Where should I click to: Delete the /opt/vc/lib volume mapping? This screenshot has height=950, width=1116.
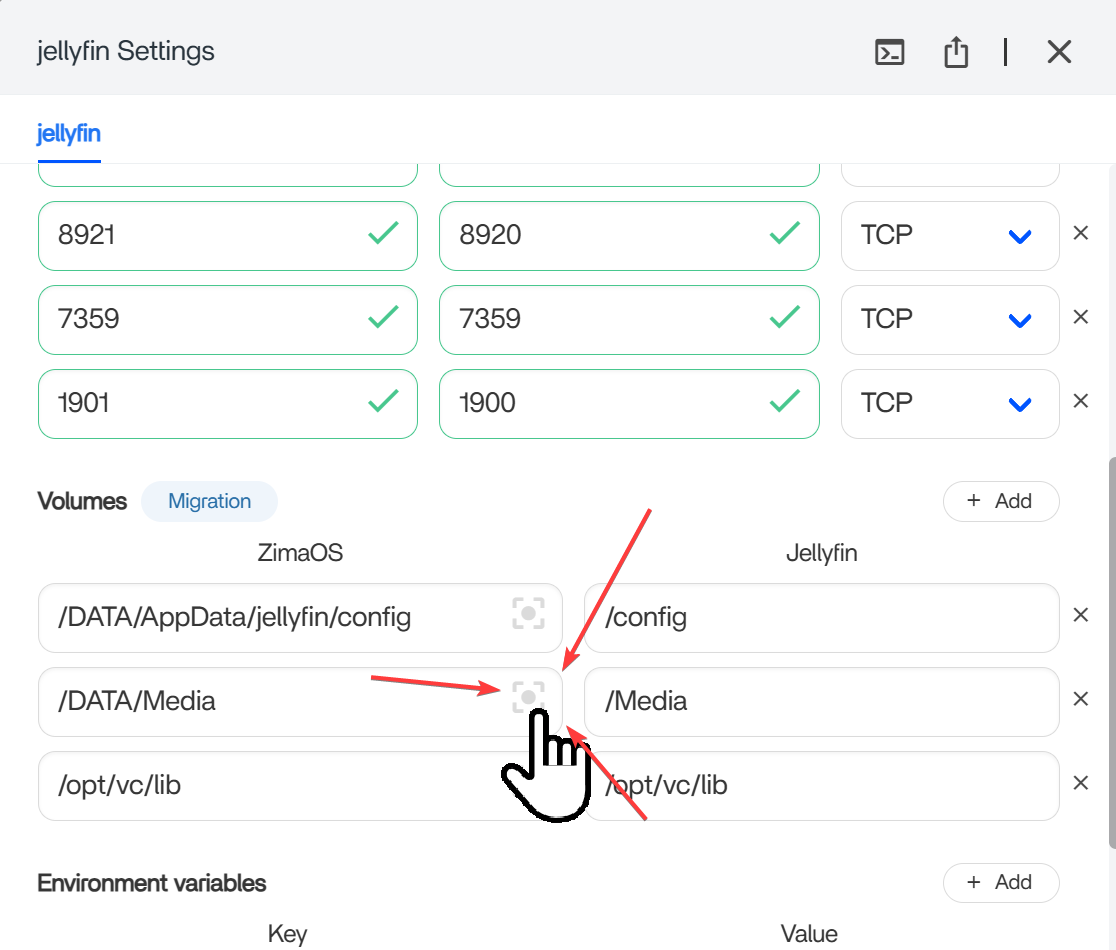click(1080, 783)
